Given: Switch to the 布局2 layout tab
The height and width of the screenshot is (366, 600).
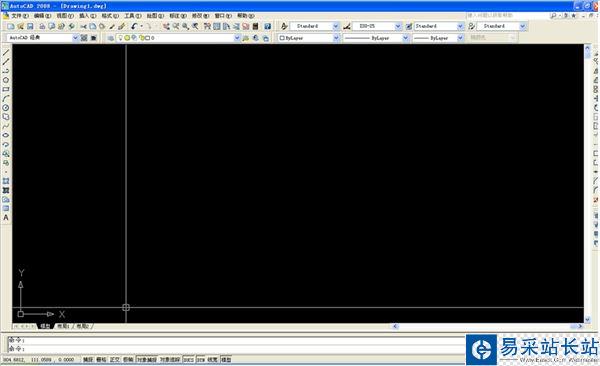Looking at the screenshot, I should point(83,326).
